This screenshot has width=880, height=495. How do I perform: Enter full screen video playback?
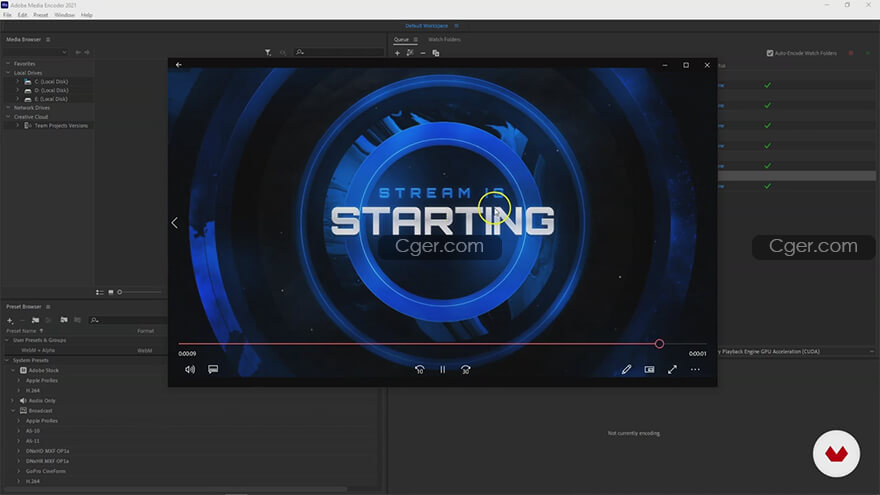672,369
